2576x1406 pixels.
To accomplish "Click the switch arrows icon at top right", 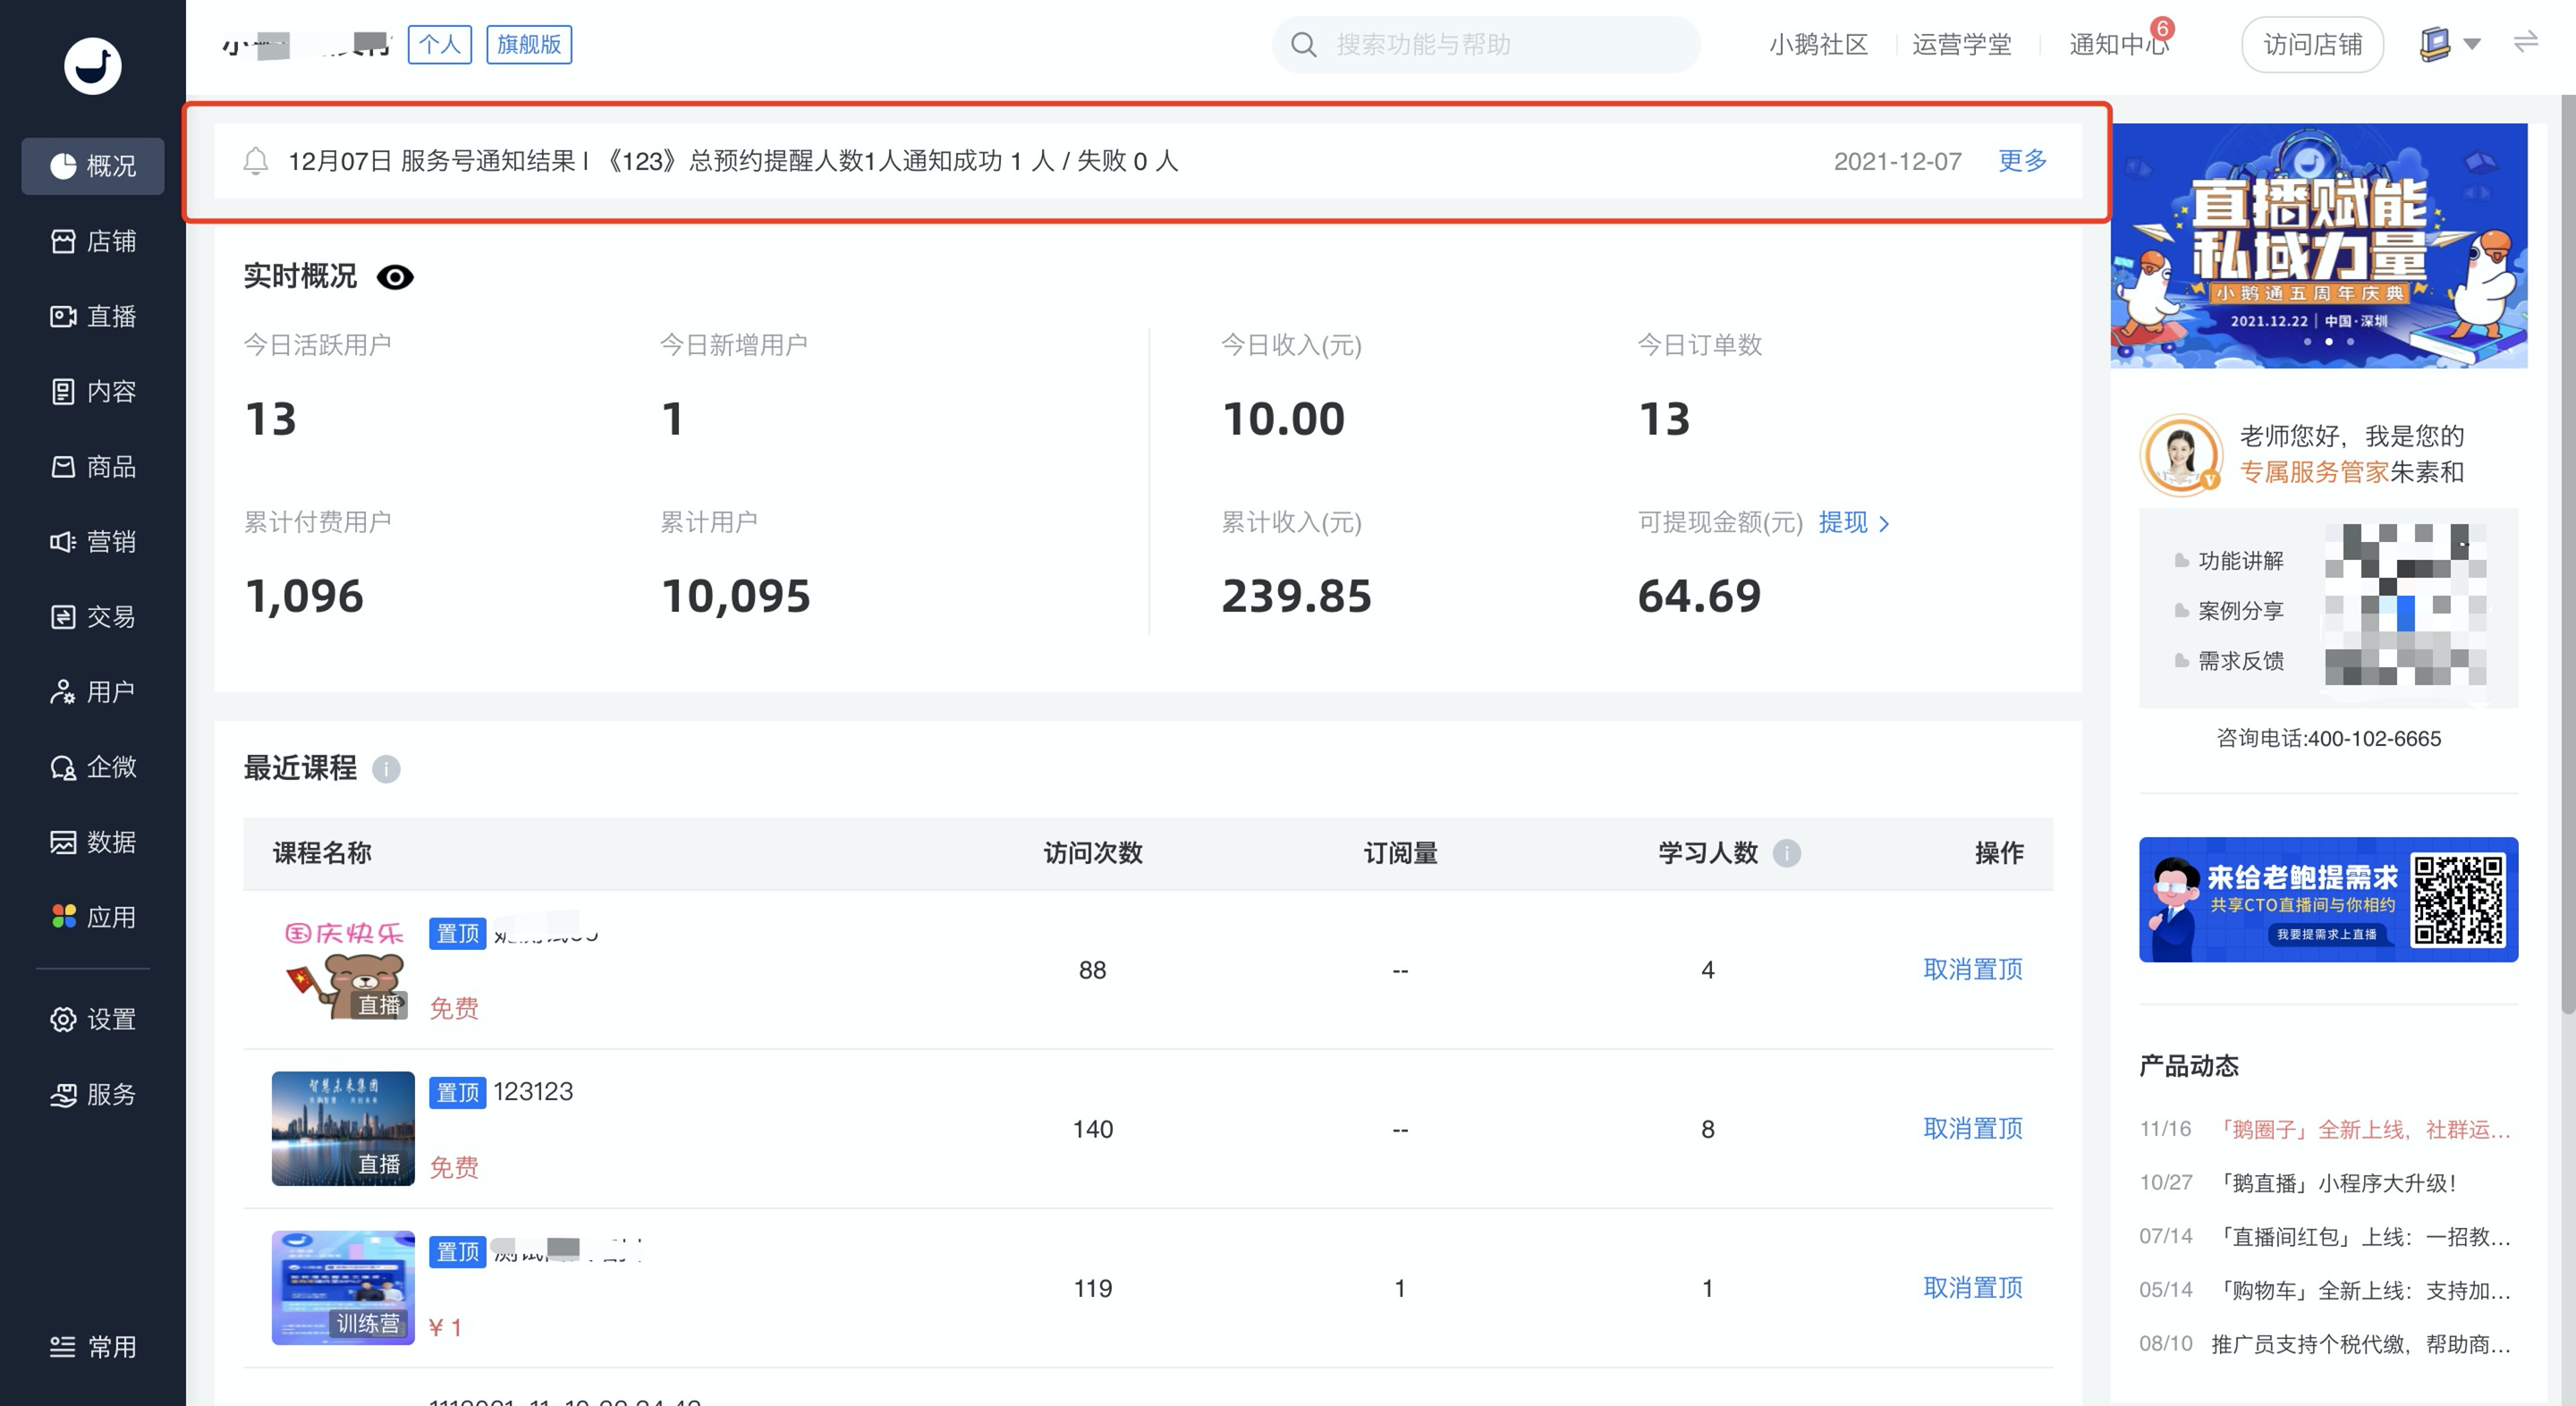I will [x=2526, y=42].
